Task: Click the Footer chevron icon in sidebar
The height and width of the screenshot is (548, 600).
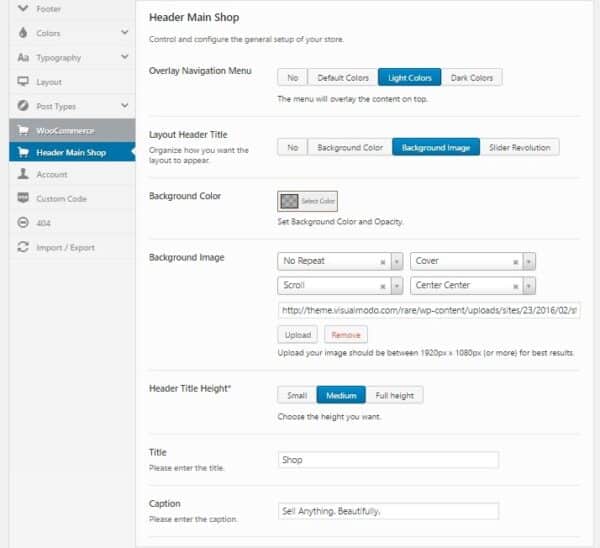Action: [x=23, y=8]
